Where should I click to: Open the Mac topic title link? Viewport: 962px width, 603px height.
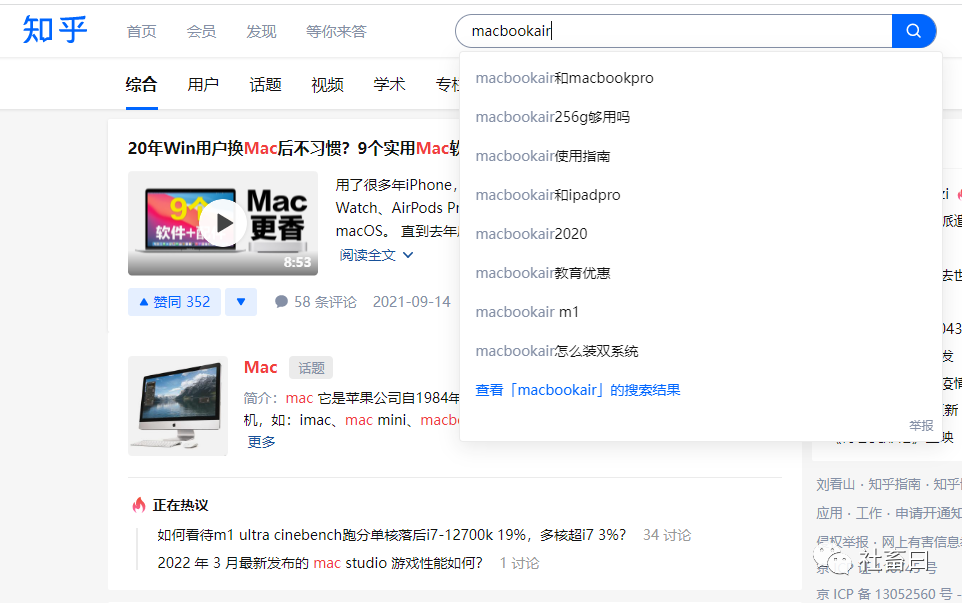[261, 367]
